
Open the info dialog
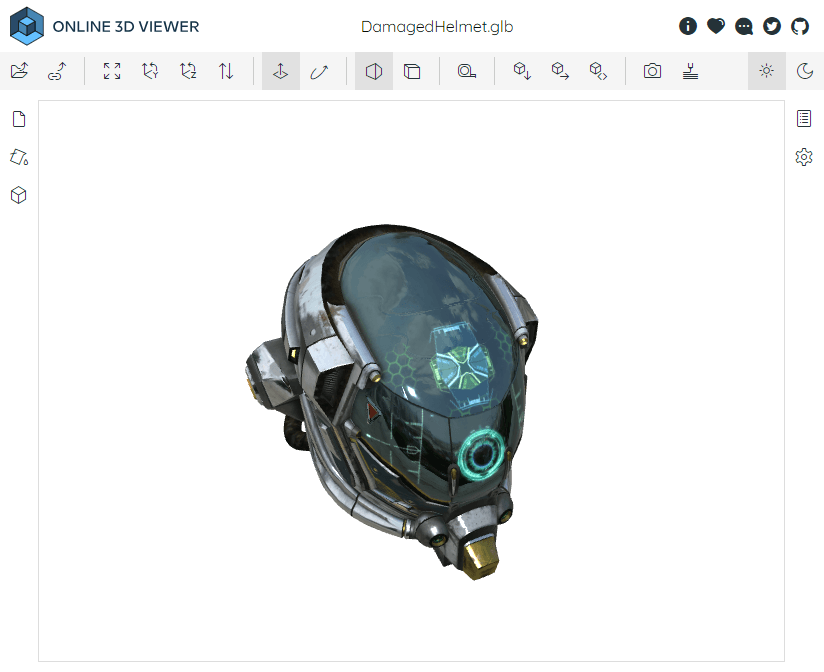(688, 26)
